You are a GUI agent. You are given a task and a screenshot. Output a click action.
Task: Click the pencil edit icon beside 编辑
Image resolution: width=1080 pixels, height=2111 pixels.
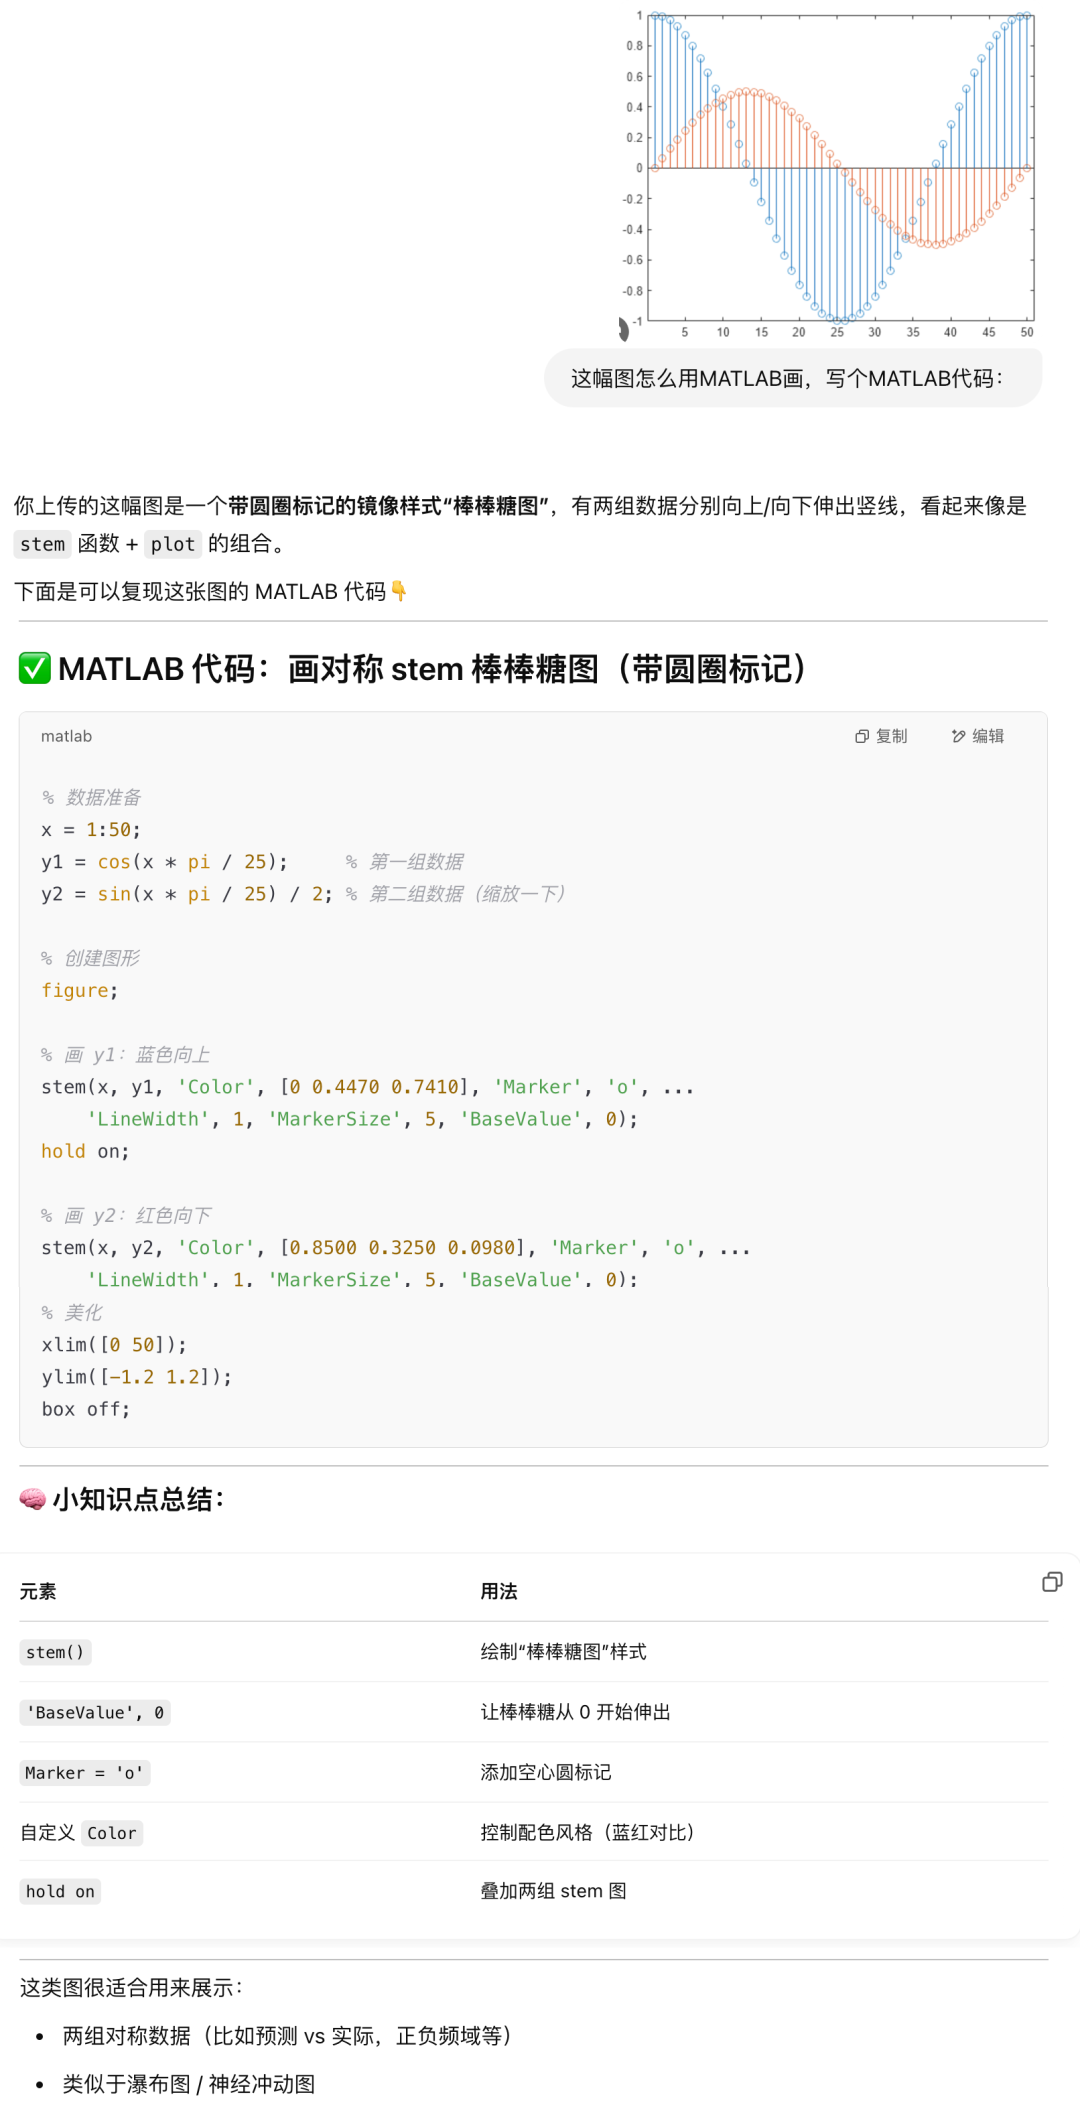click(x=956, y=736)
